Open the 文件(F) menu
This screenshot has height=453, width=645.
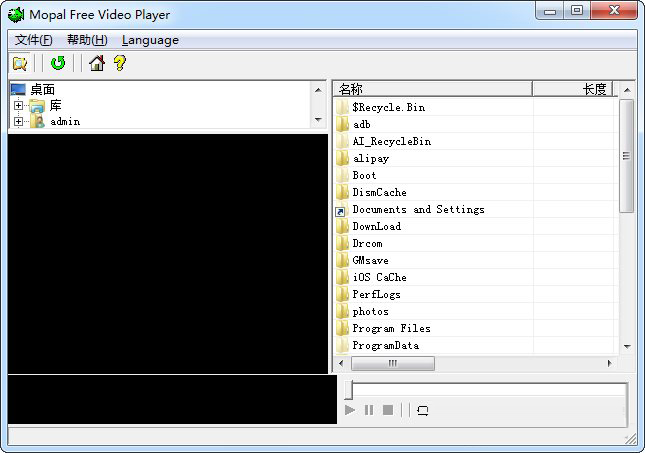pos(34,40)
